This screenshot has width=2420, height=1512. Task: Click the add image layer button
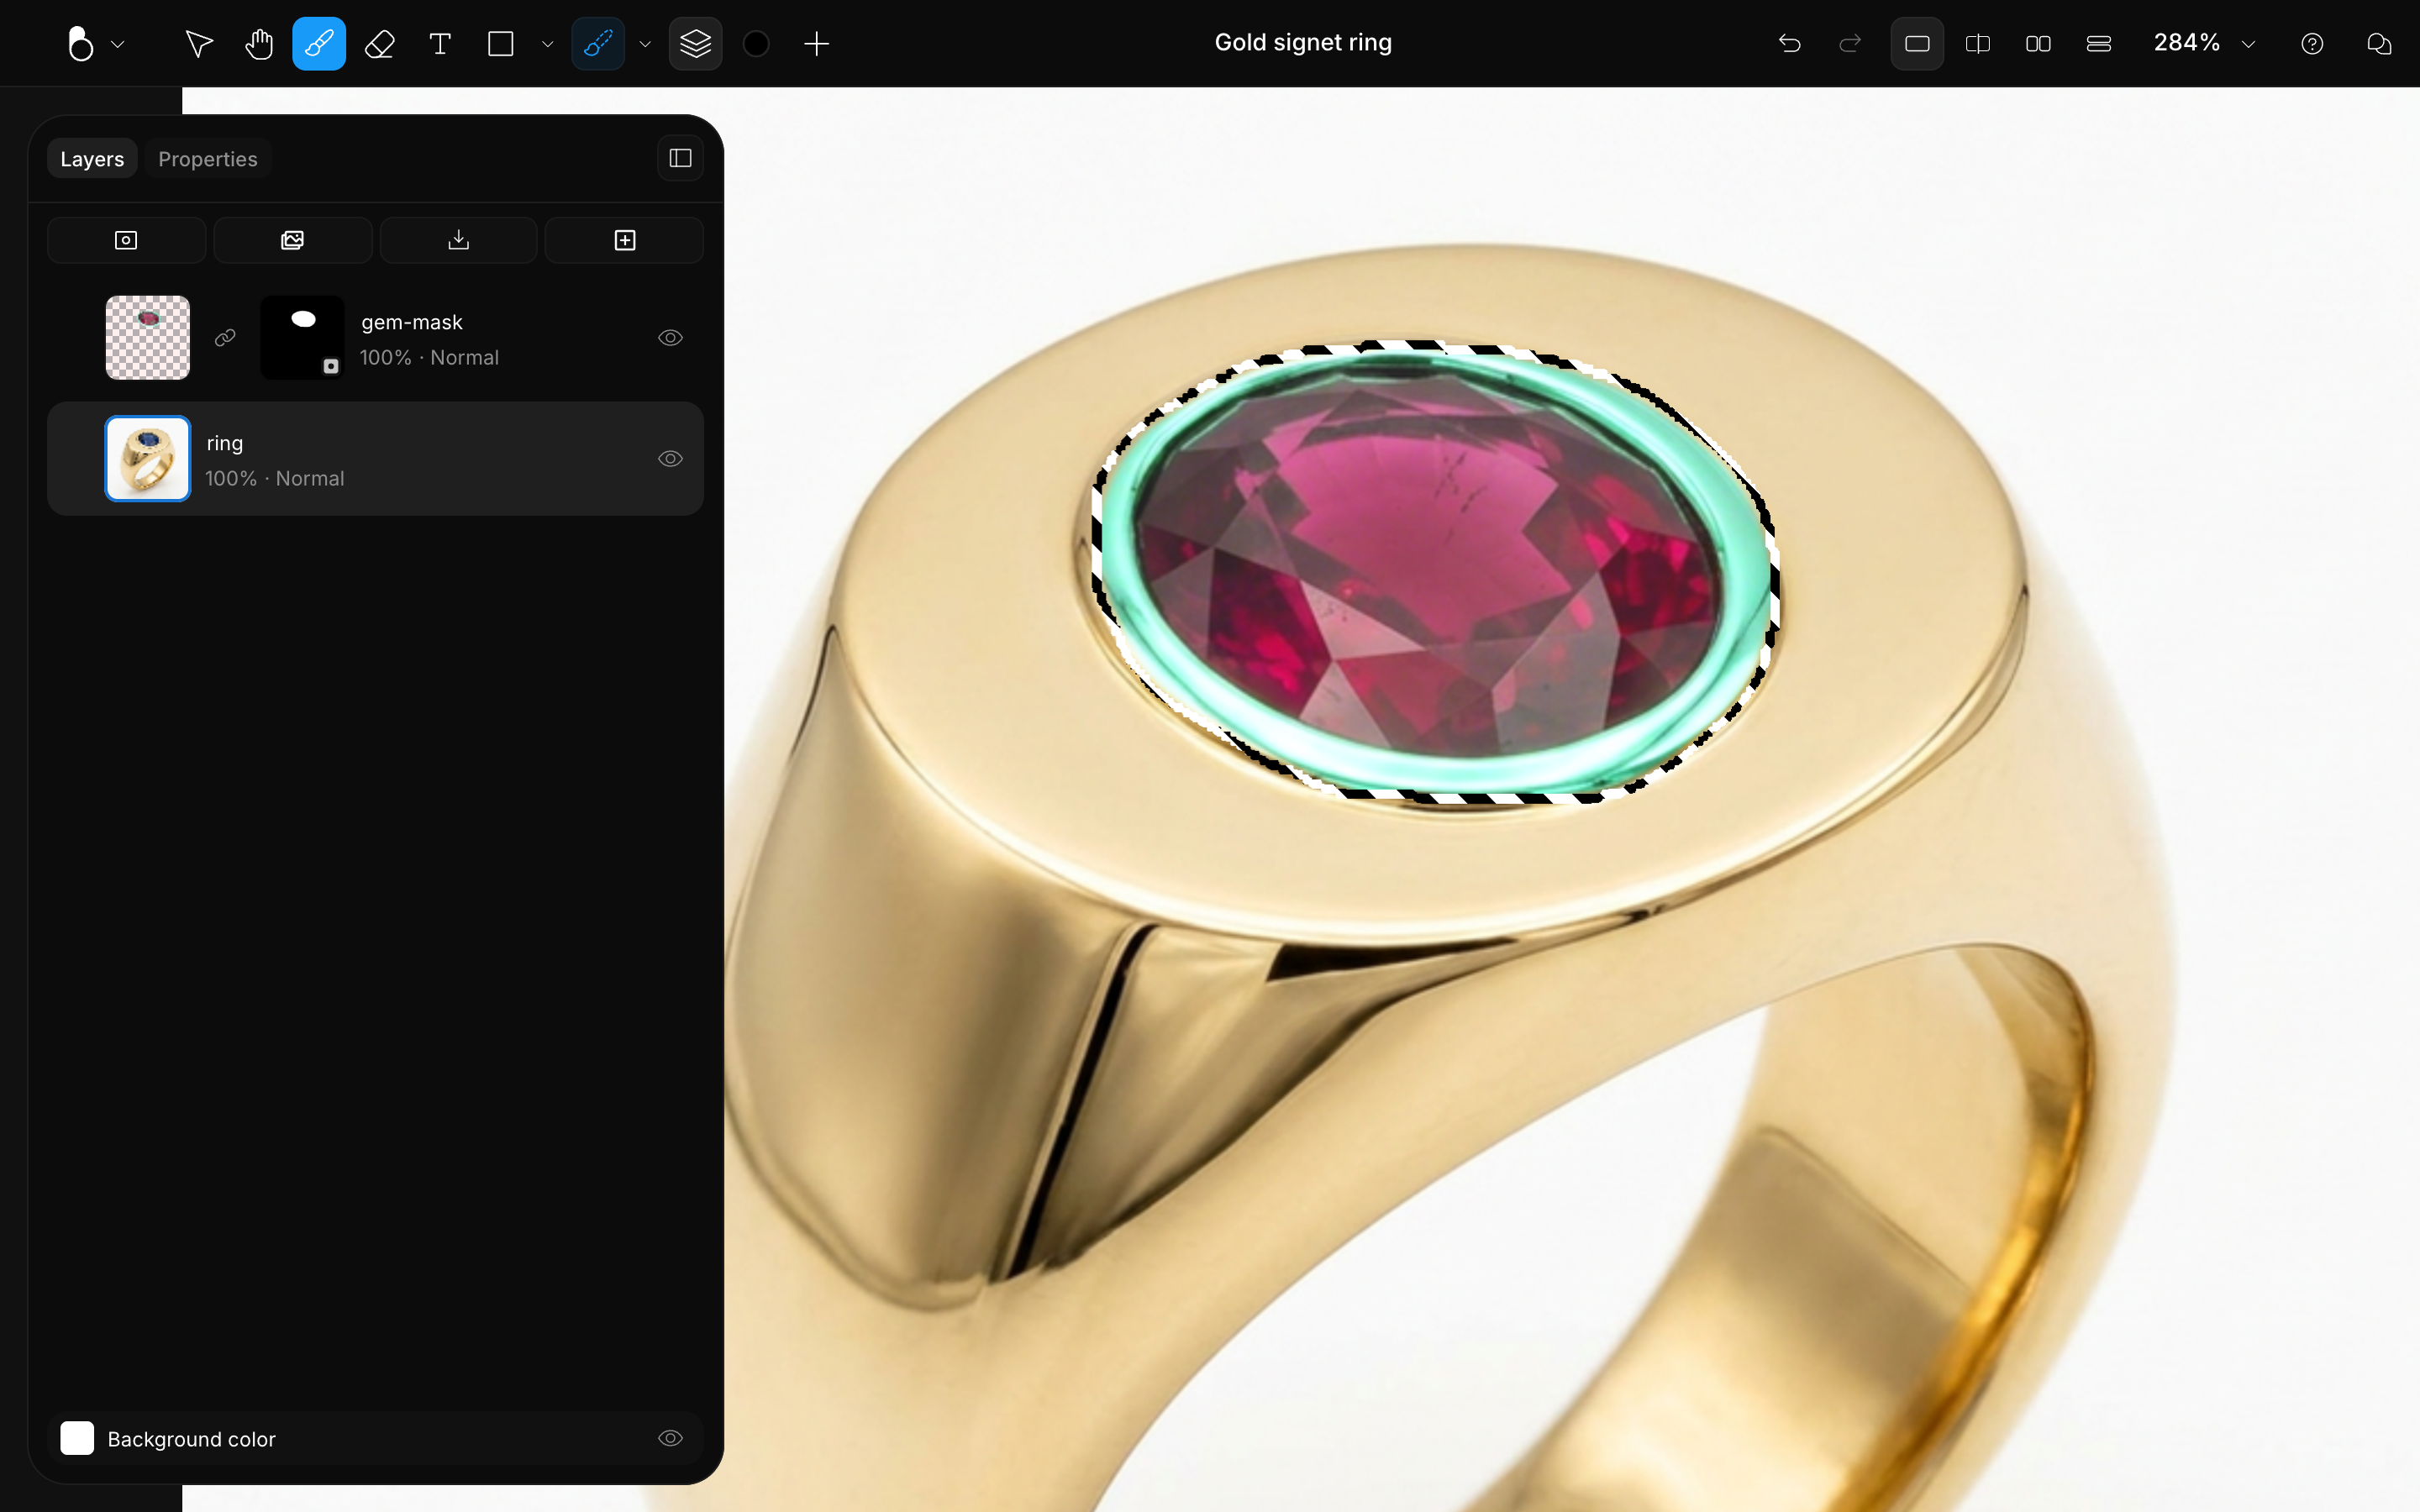point(292,240)
